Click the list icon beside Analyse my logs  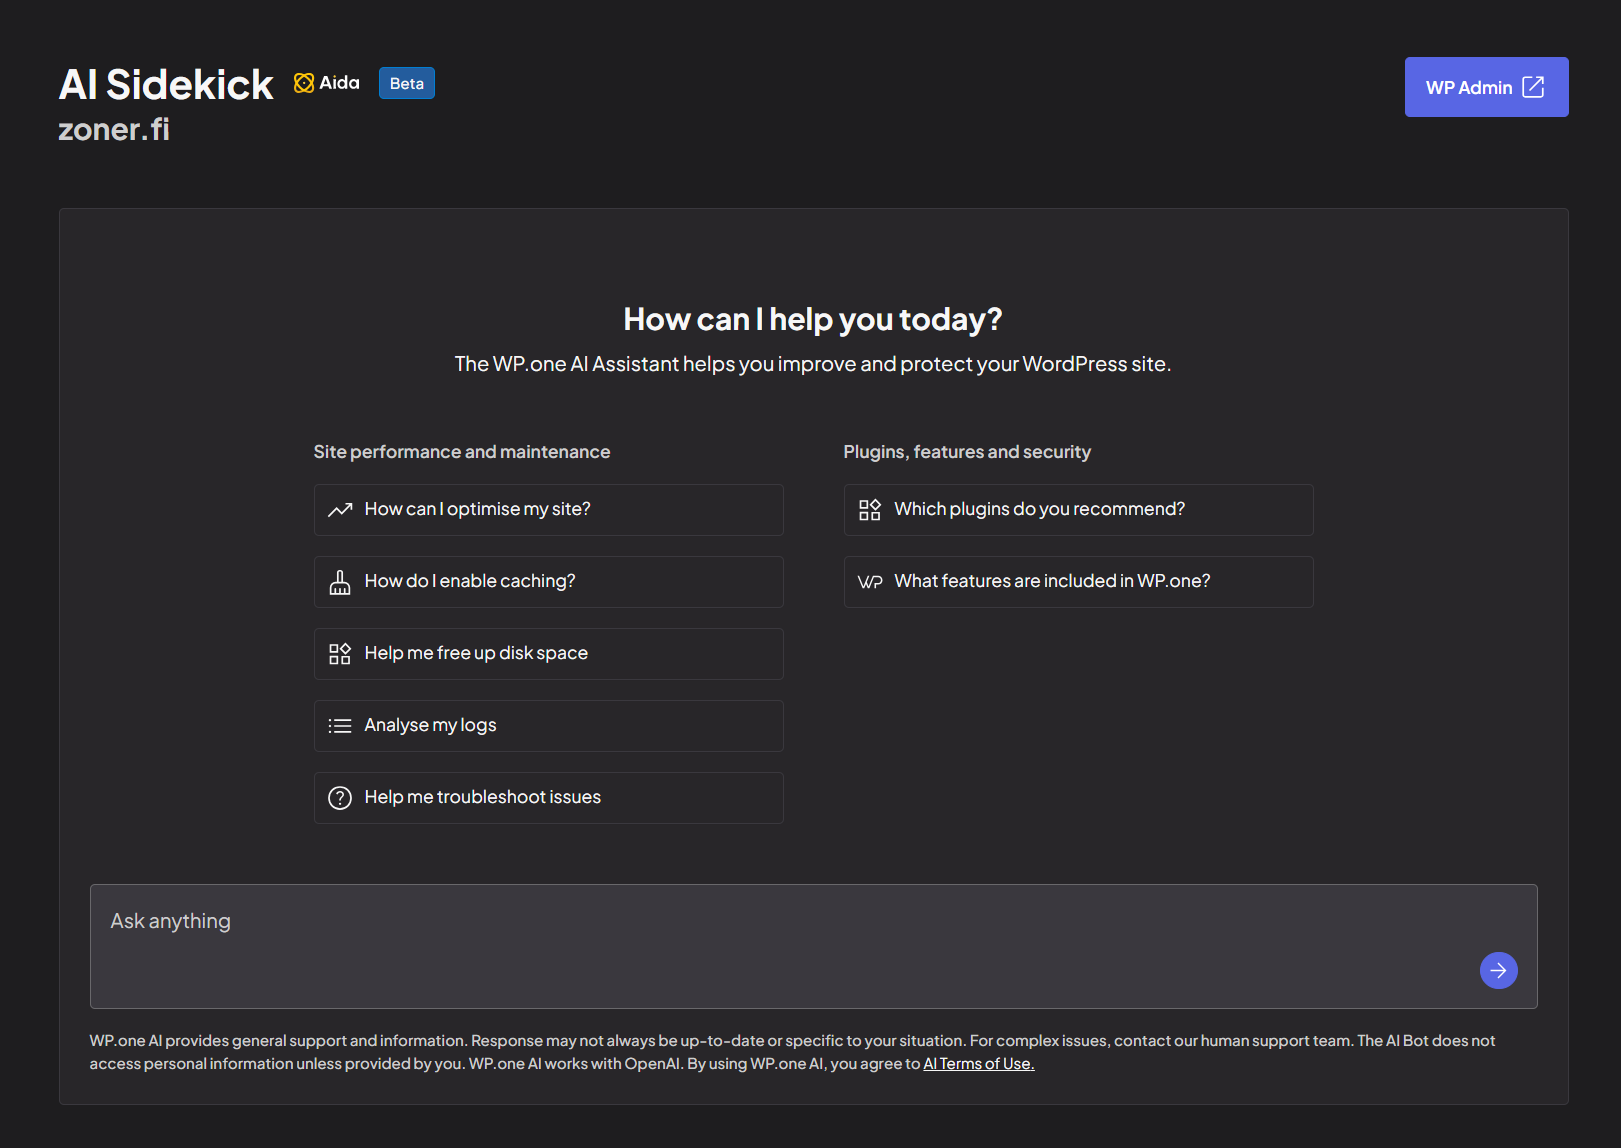340,726
